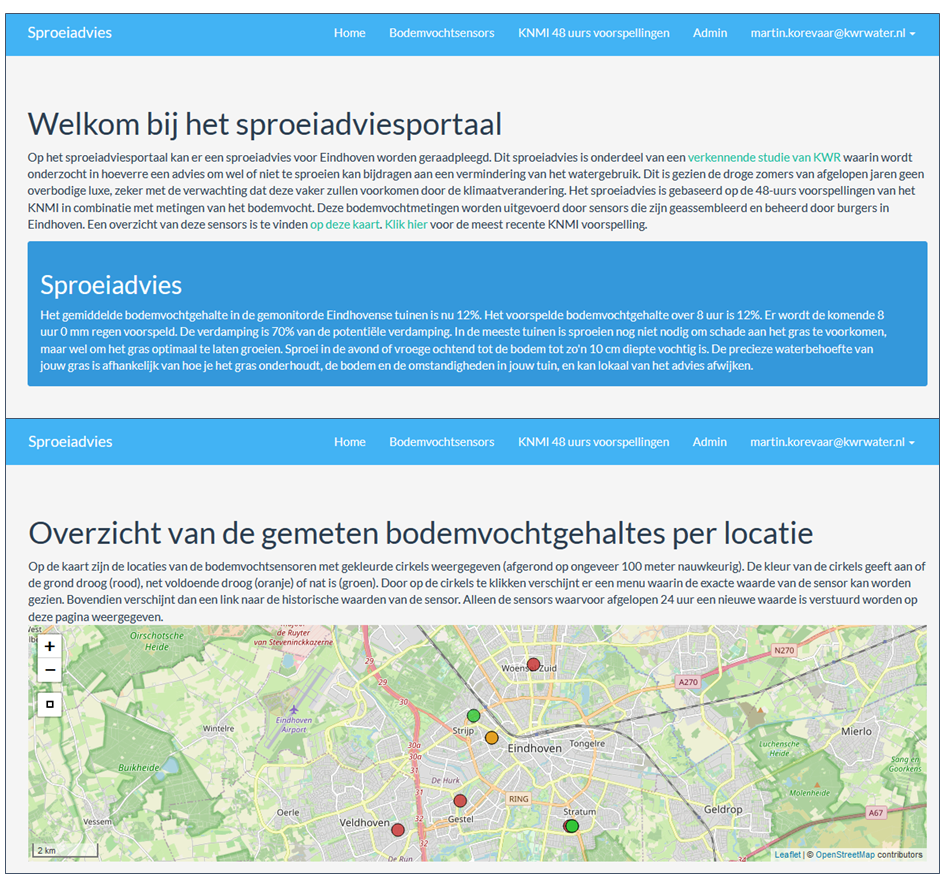Click the 'Eindhoven' city label on map
The height and width of the screenshot is (877, 944).
point(535,748)
